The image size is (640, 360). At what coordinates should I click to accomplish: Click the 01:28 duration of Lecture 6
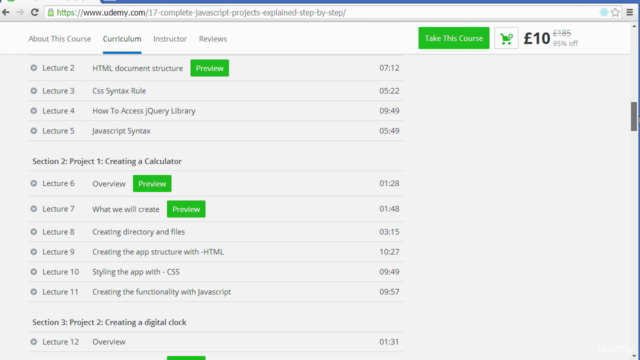(x=389, y=183)
